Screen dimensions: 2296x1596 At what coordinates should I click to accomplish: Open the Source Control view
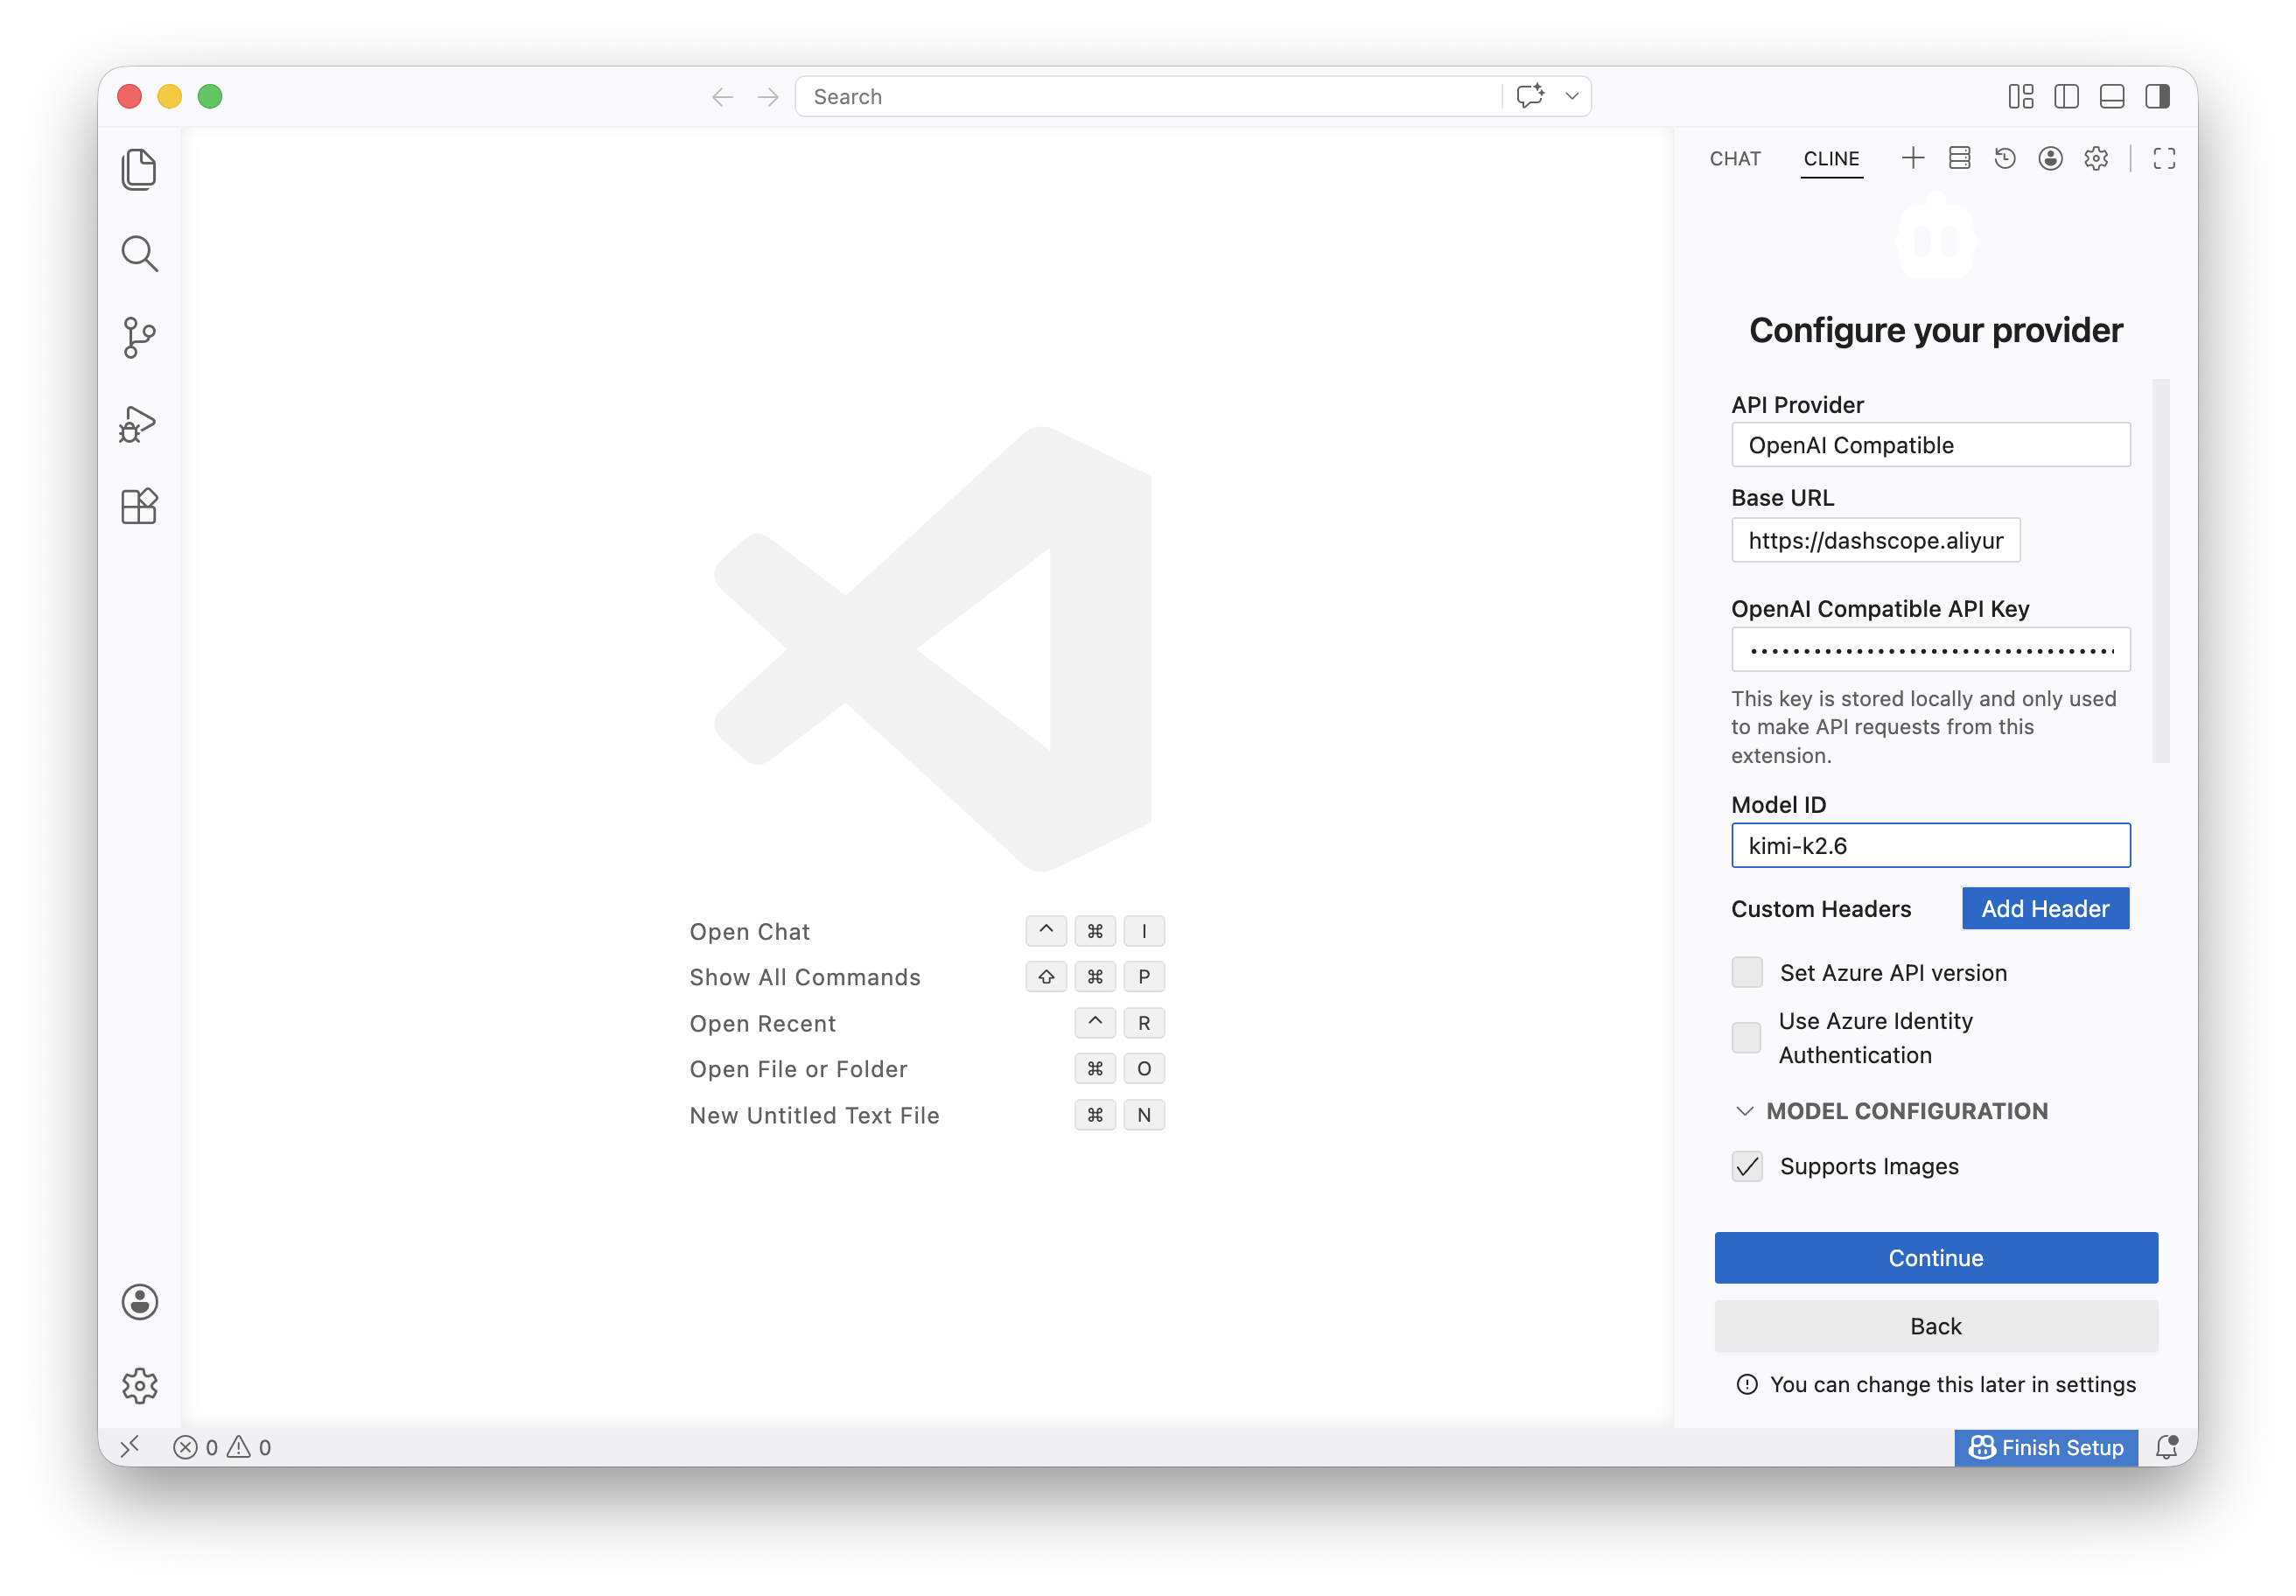(x=139, y=338)
